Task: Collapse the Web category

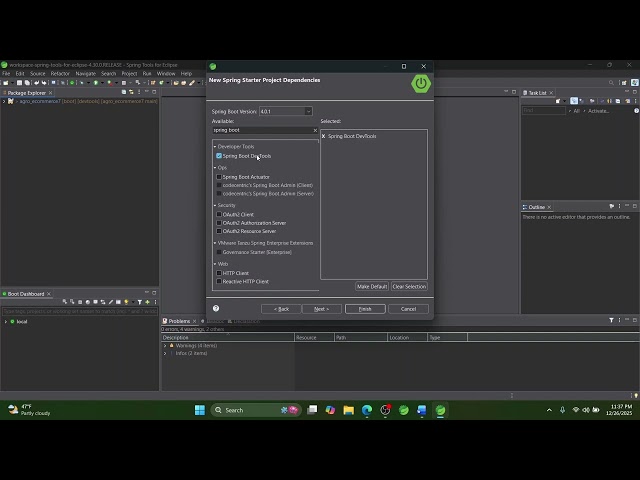Action: click(215, 264)
